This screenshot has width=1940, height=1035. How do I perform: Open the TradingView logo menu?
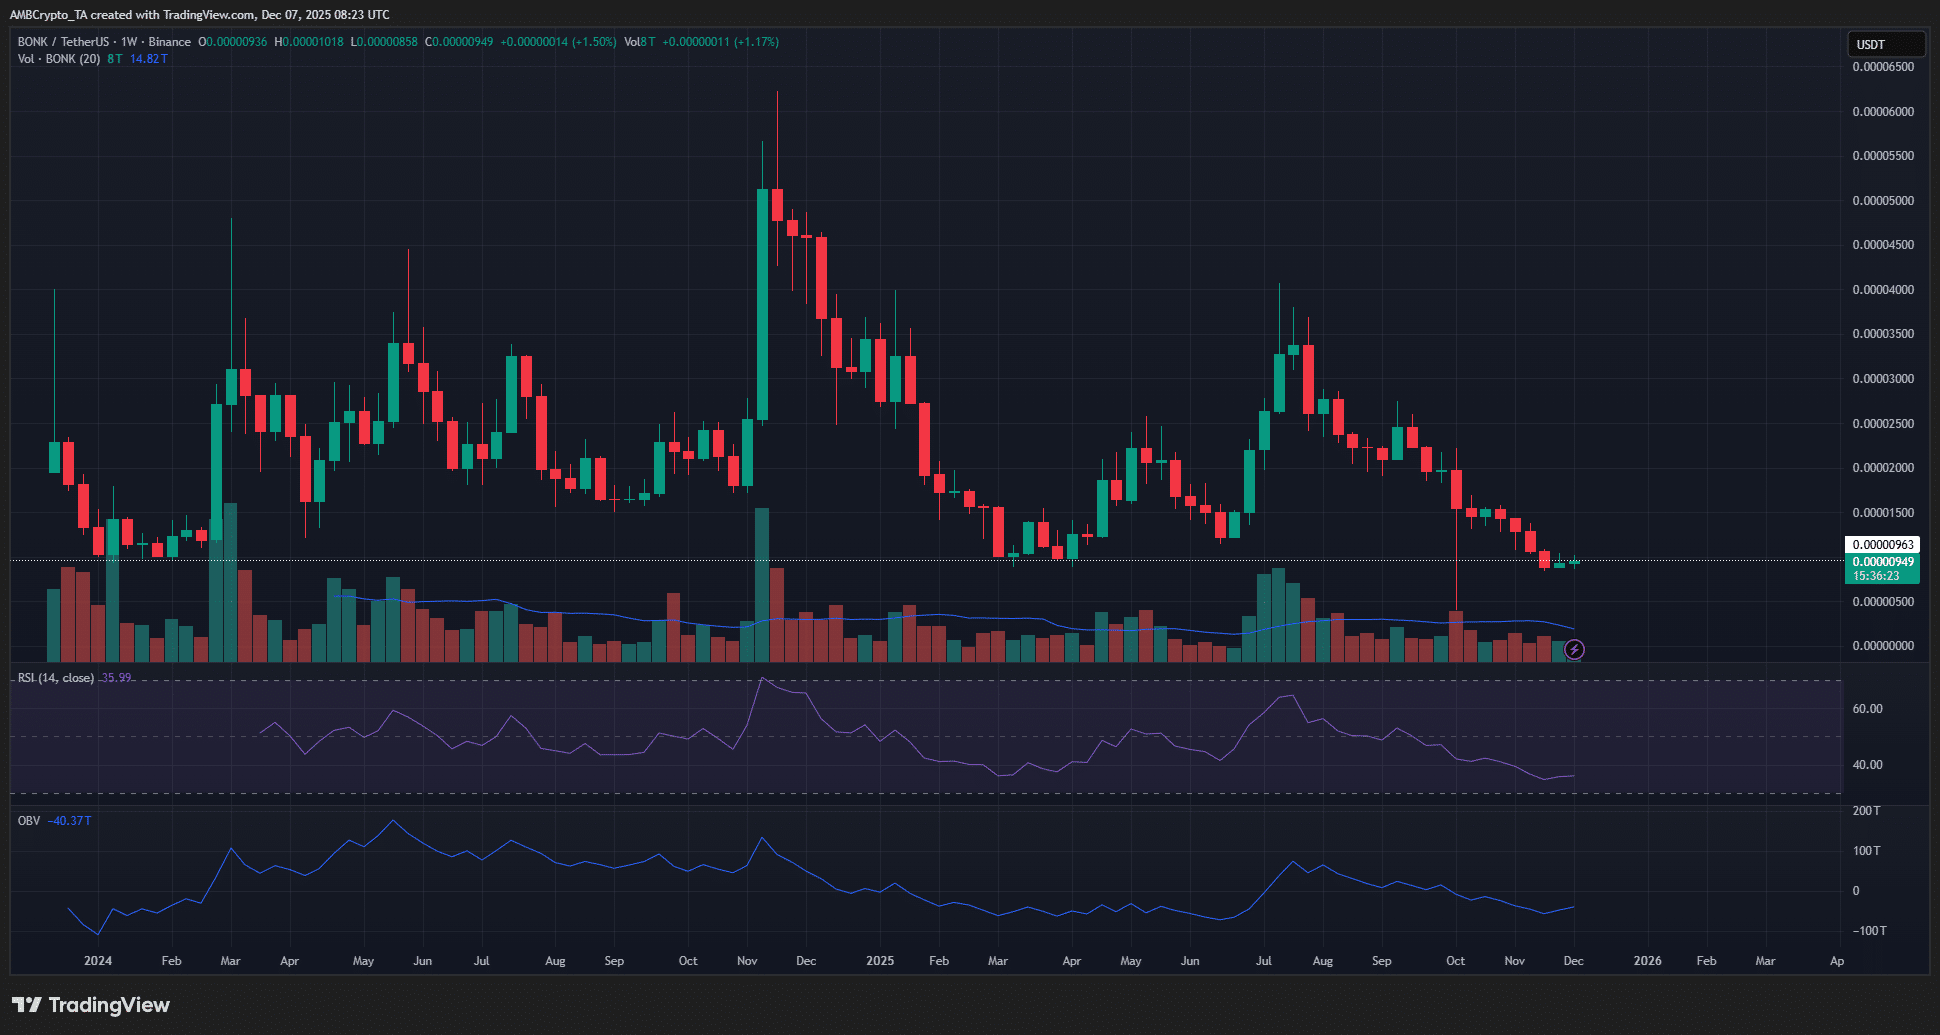click(90, 1005)
